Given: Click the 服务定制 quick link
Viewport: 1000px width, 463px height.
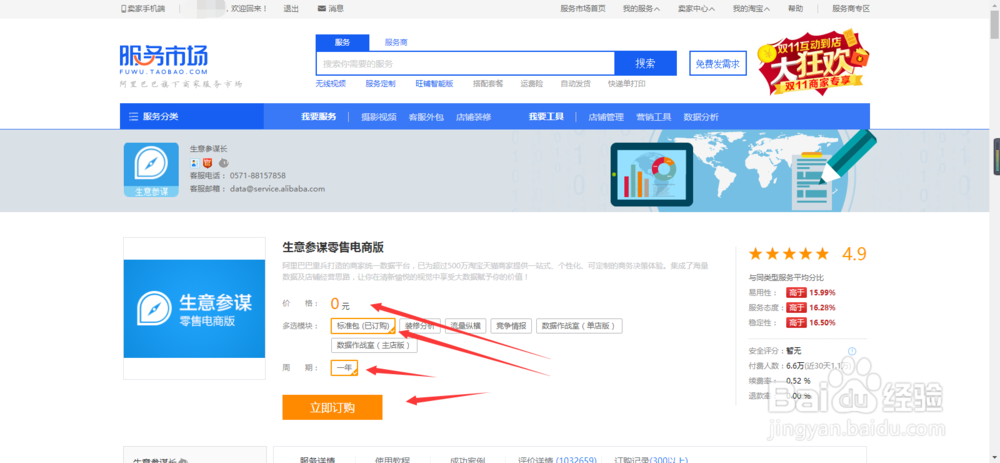Looking at the screenshot, I should (380, 84).
